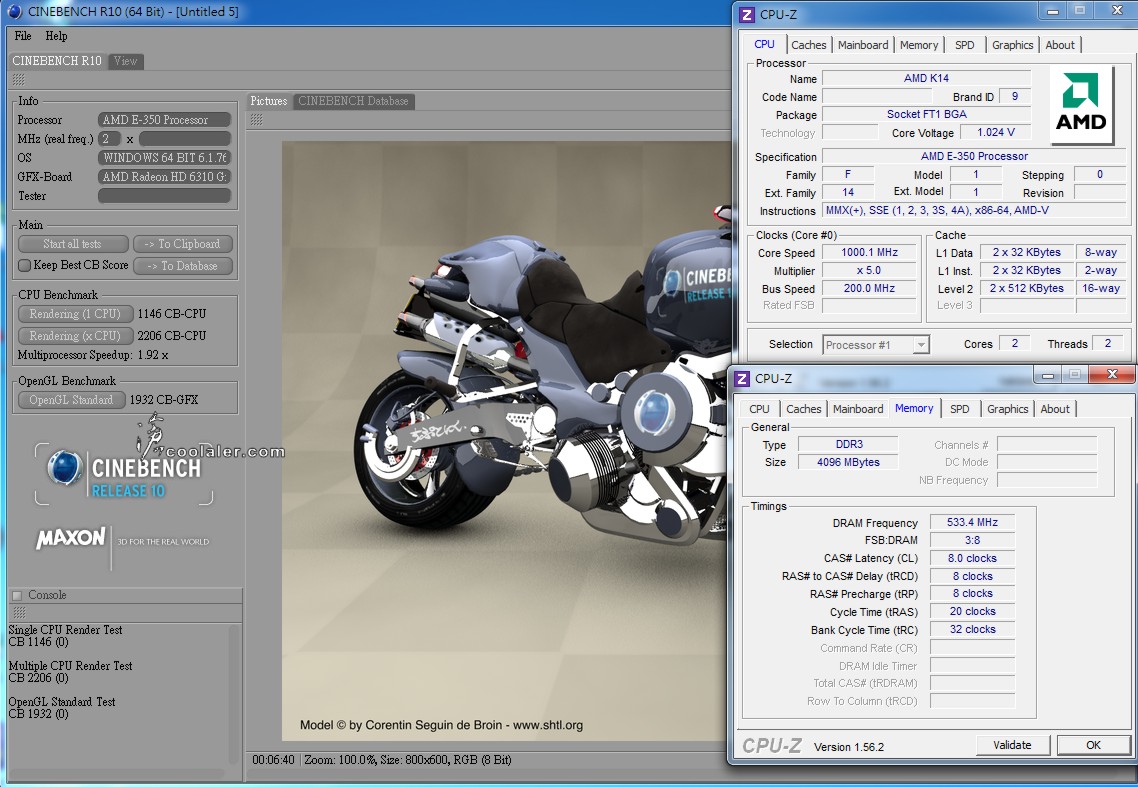
Task: Run the Rendering (x CPU) benchmark
Action: pyautogui.click(x=75, y=335)
